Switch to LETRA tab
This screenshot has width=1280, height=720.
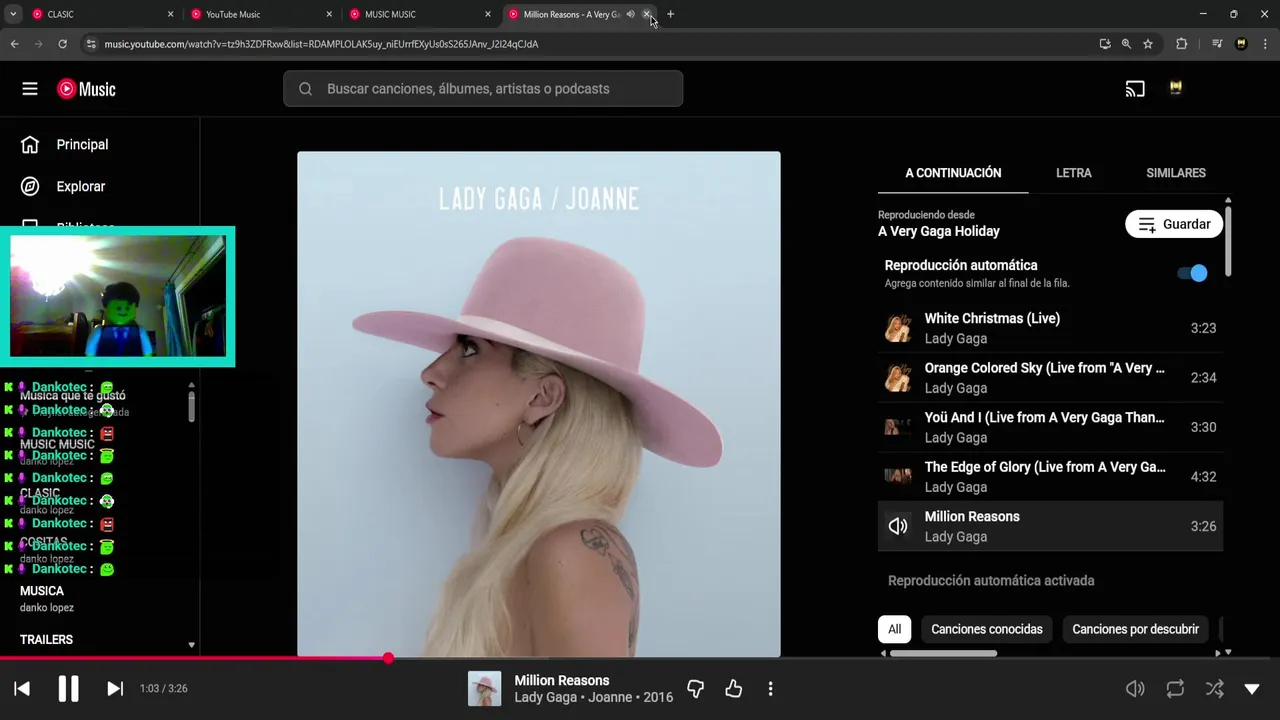click(1074, 173)
